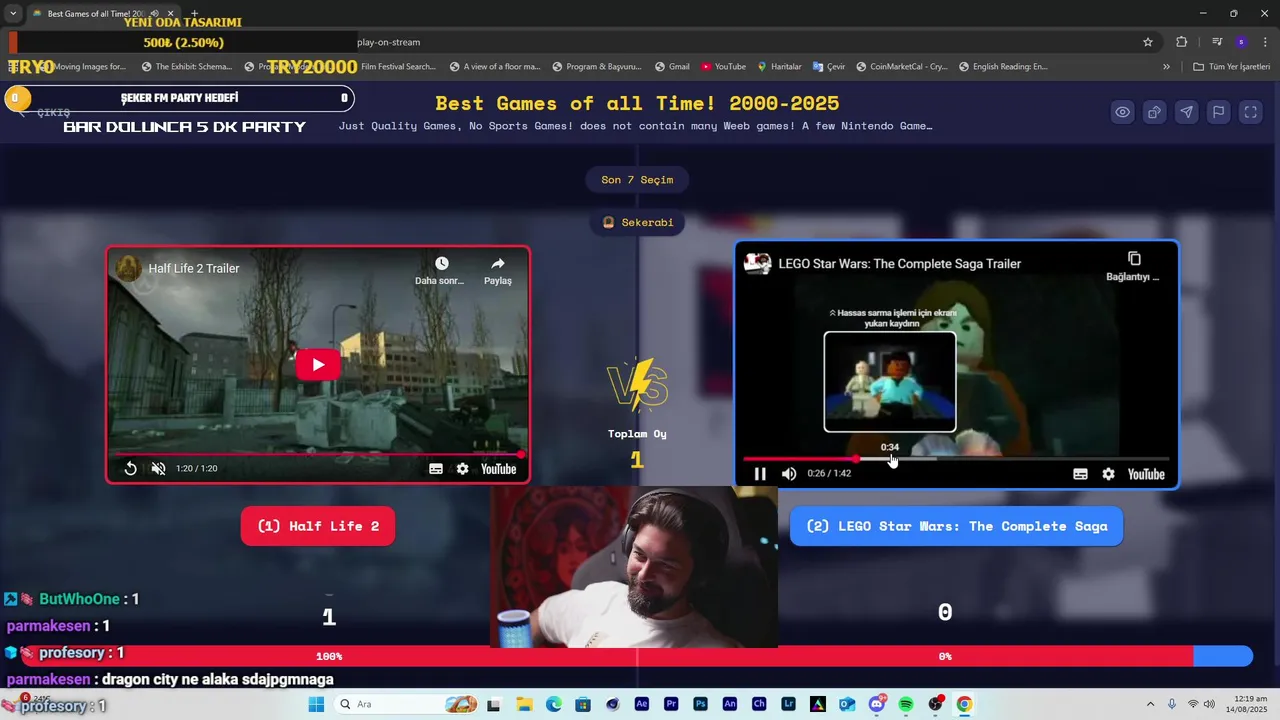Viewport: 1280px width, 720px height.
Task: Click the Sekerabi user badge
Action: pos(637,222)
